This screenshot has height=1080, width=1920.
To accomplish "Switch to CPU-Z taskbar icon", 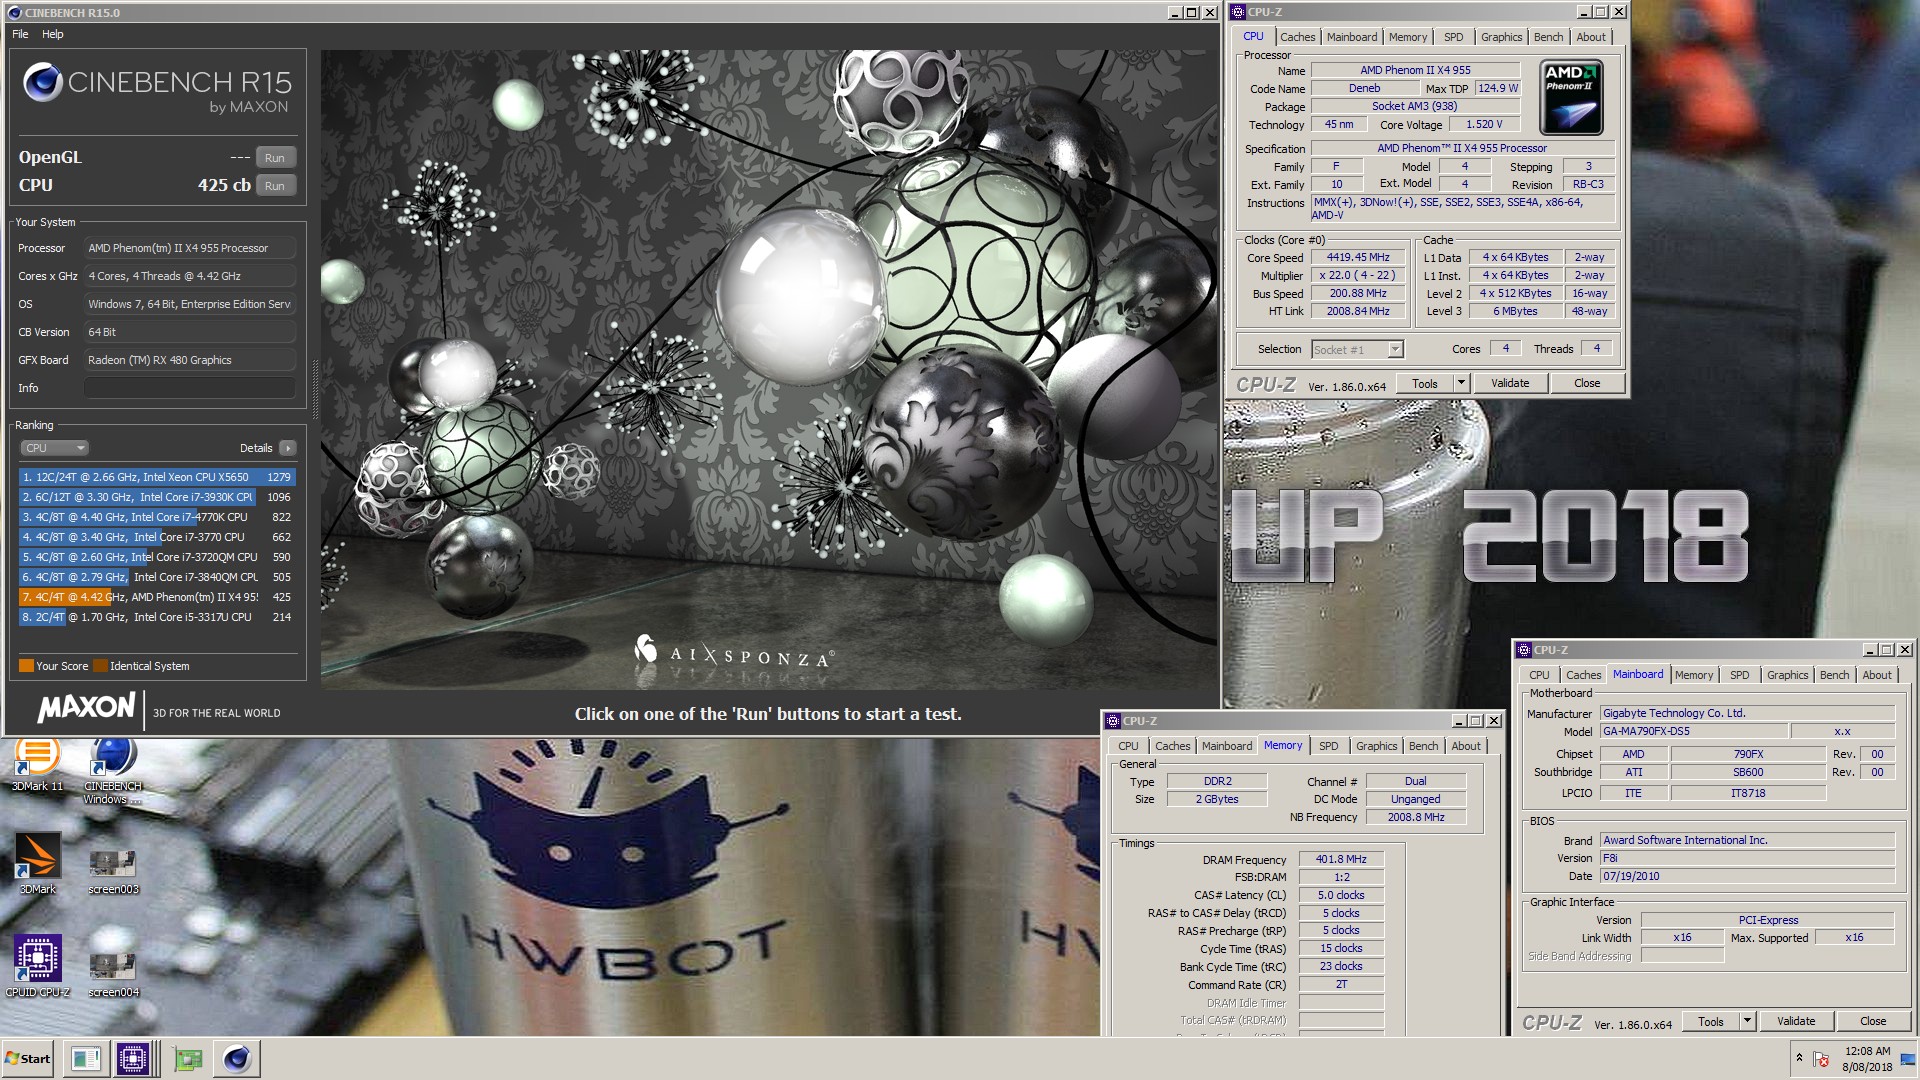I will [133, 1058].
